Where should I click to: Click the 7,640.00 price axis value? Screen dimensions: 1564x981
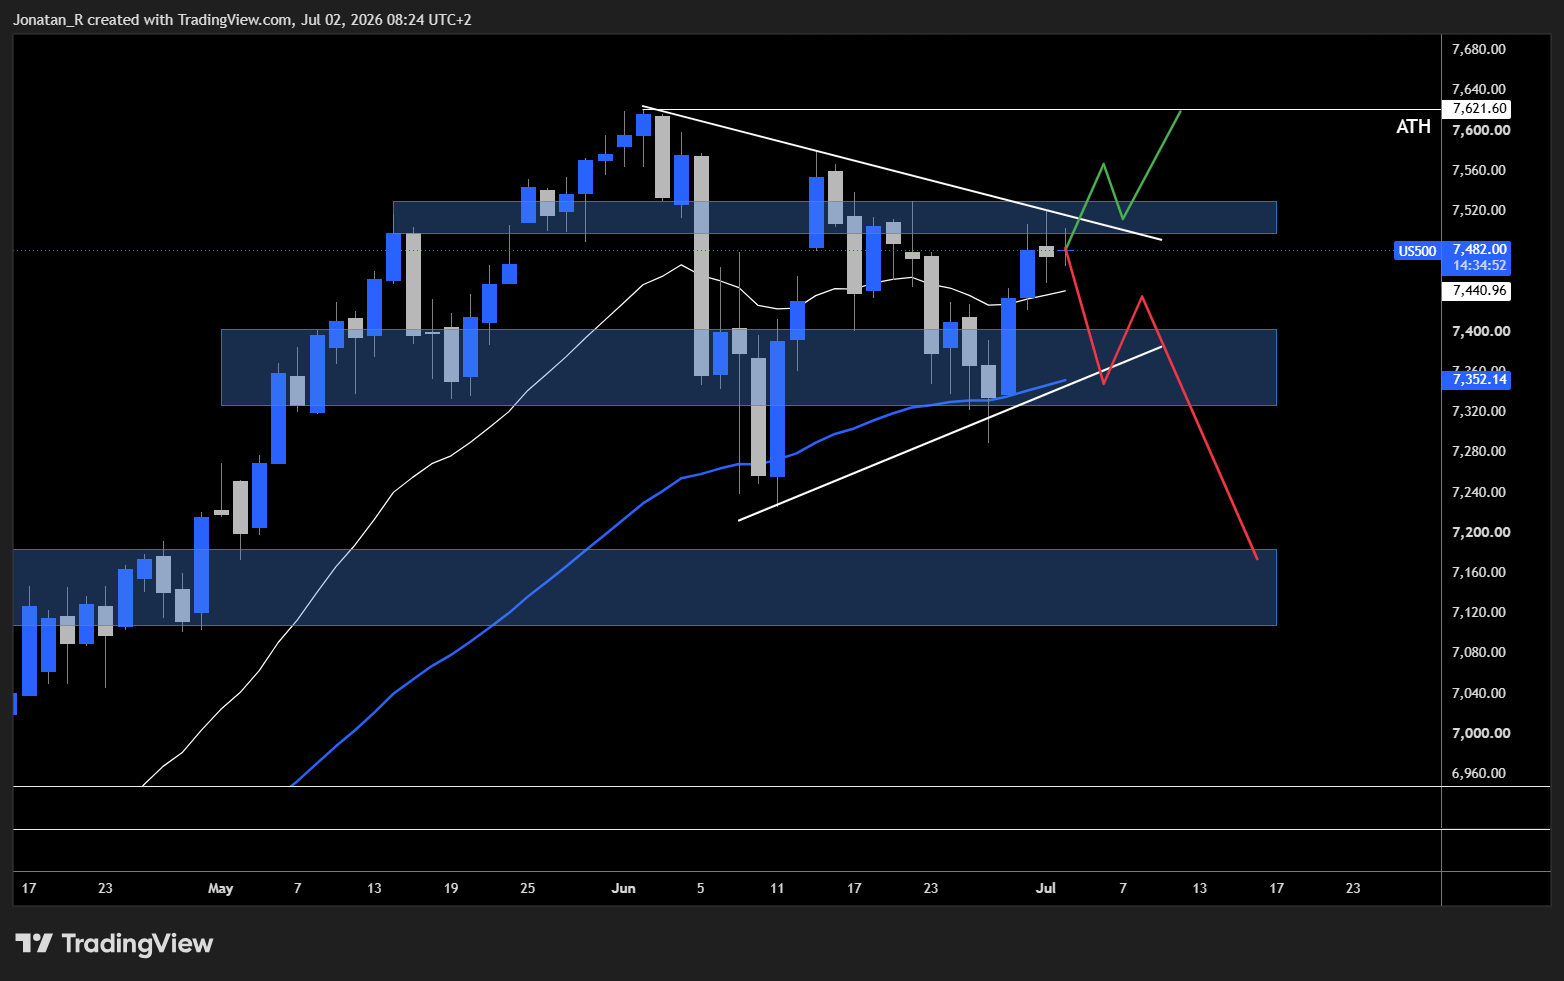tap(1479, 89)
